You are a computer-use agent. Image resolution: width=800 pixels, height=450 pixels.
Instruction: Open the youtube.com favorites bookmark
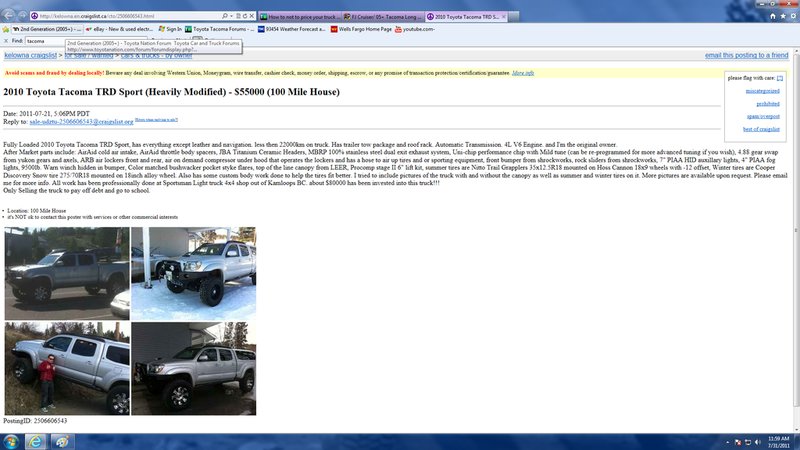click(414, 30)
